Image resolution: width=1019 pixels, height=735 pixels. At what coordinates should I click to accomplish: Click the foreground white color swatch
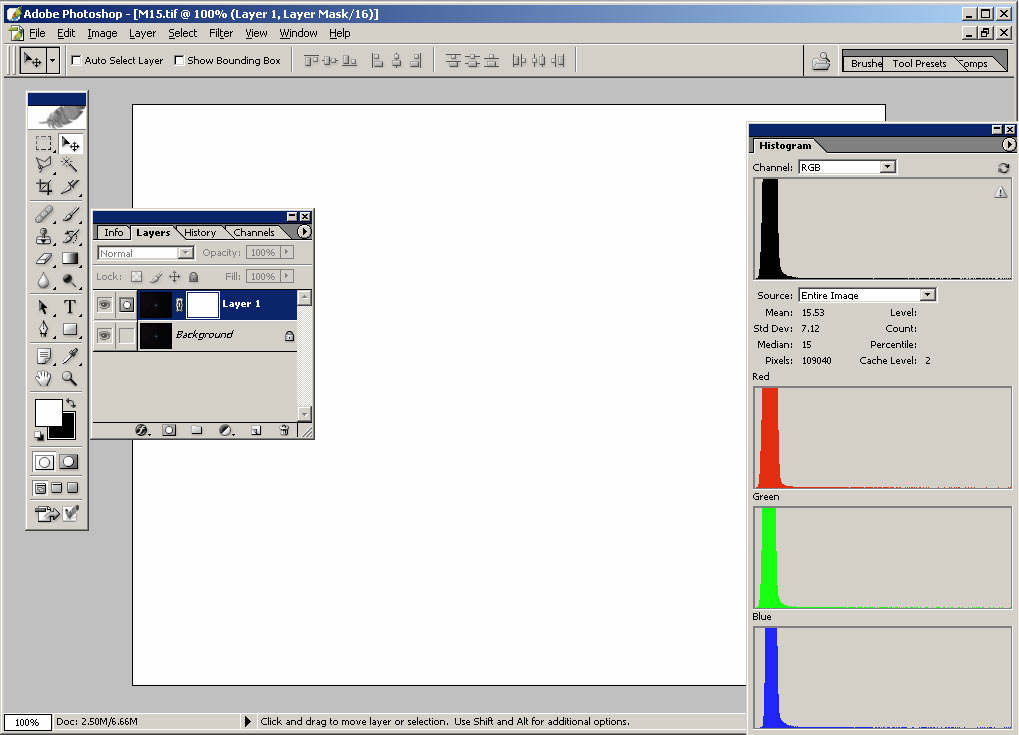click(48, 412)
